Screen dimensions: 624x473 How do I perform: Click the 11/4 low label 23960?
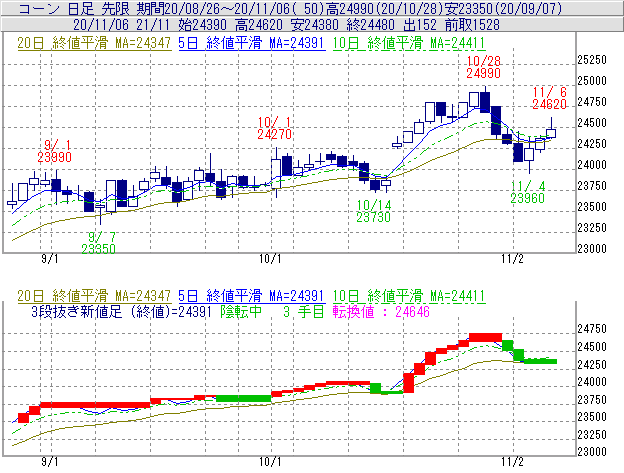[528, 192]
